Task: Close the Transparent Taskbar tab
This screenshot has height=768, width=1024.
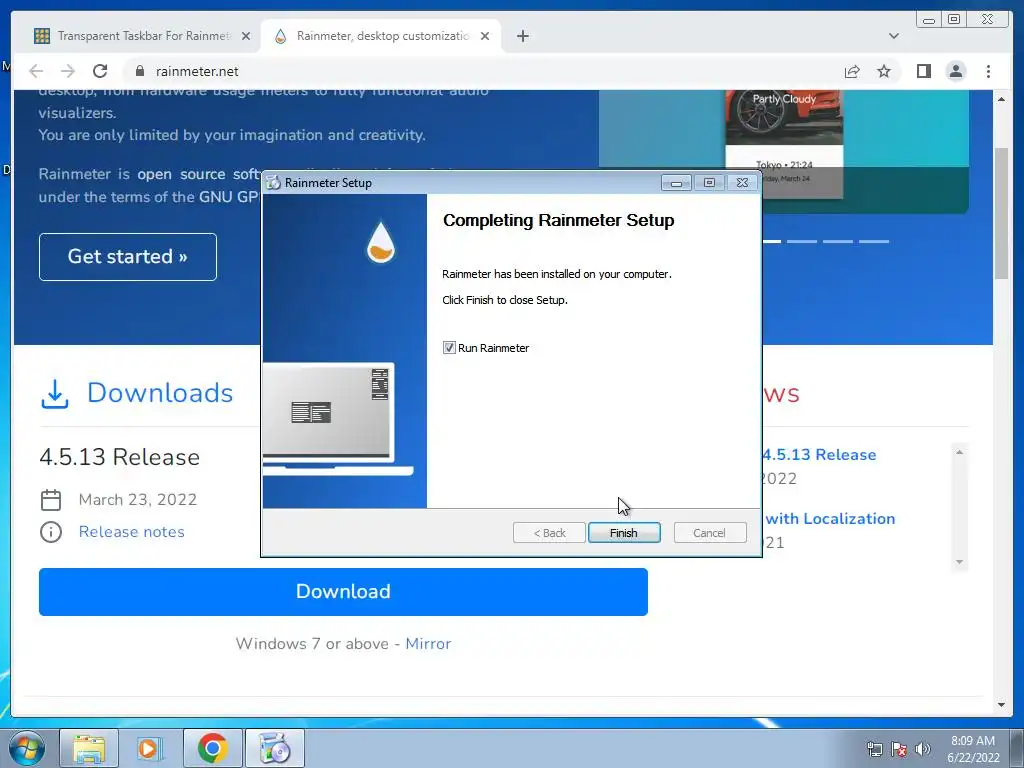Action: pos(246,36)
